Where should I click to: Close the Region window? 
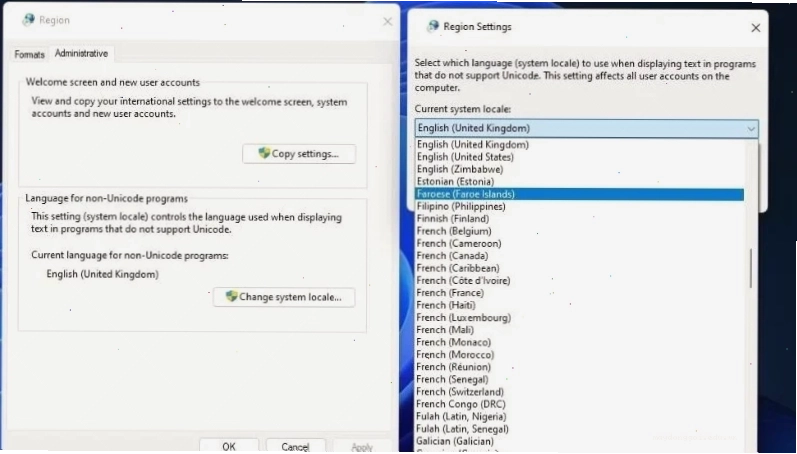coord(387,21)
